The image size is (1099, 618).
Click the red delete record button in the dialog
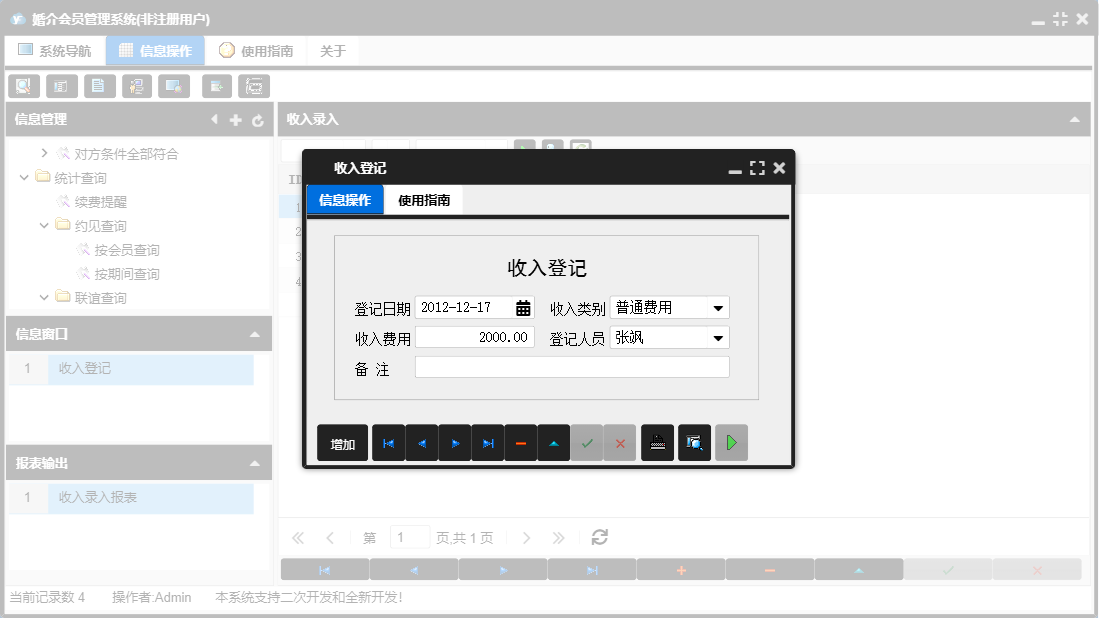(521, 442)
